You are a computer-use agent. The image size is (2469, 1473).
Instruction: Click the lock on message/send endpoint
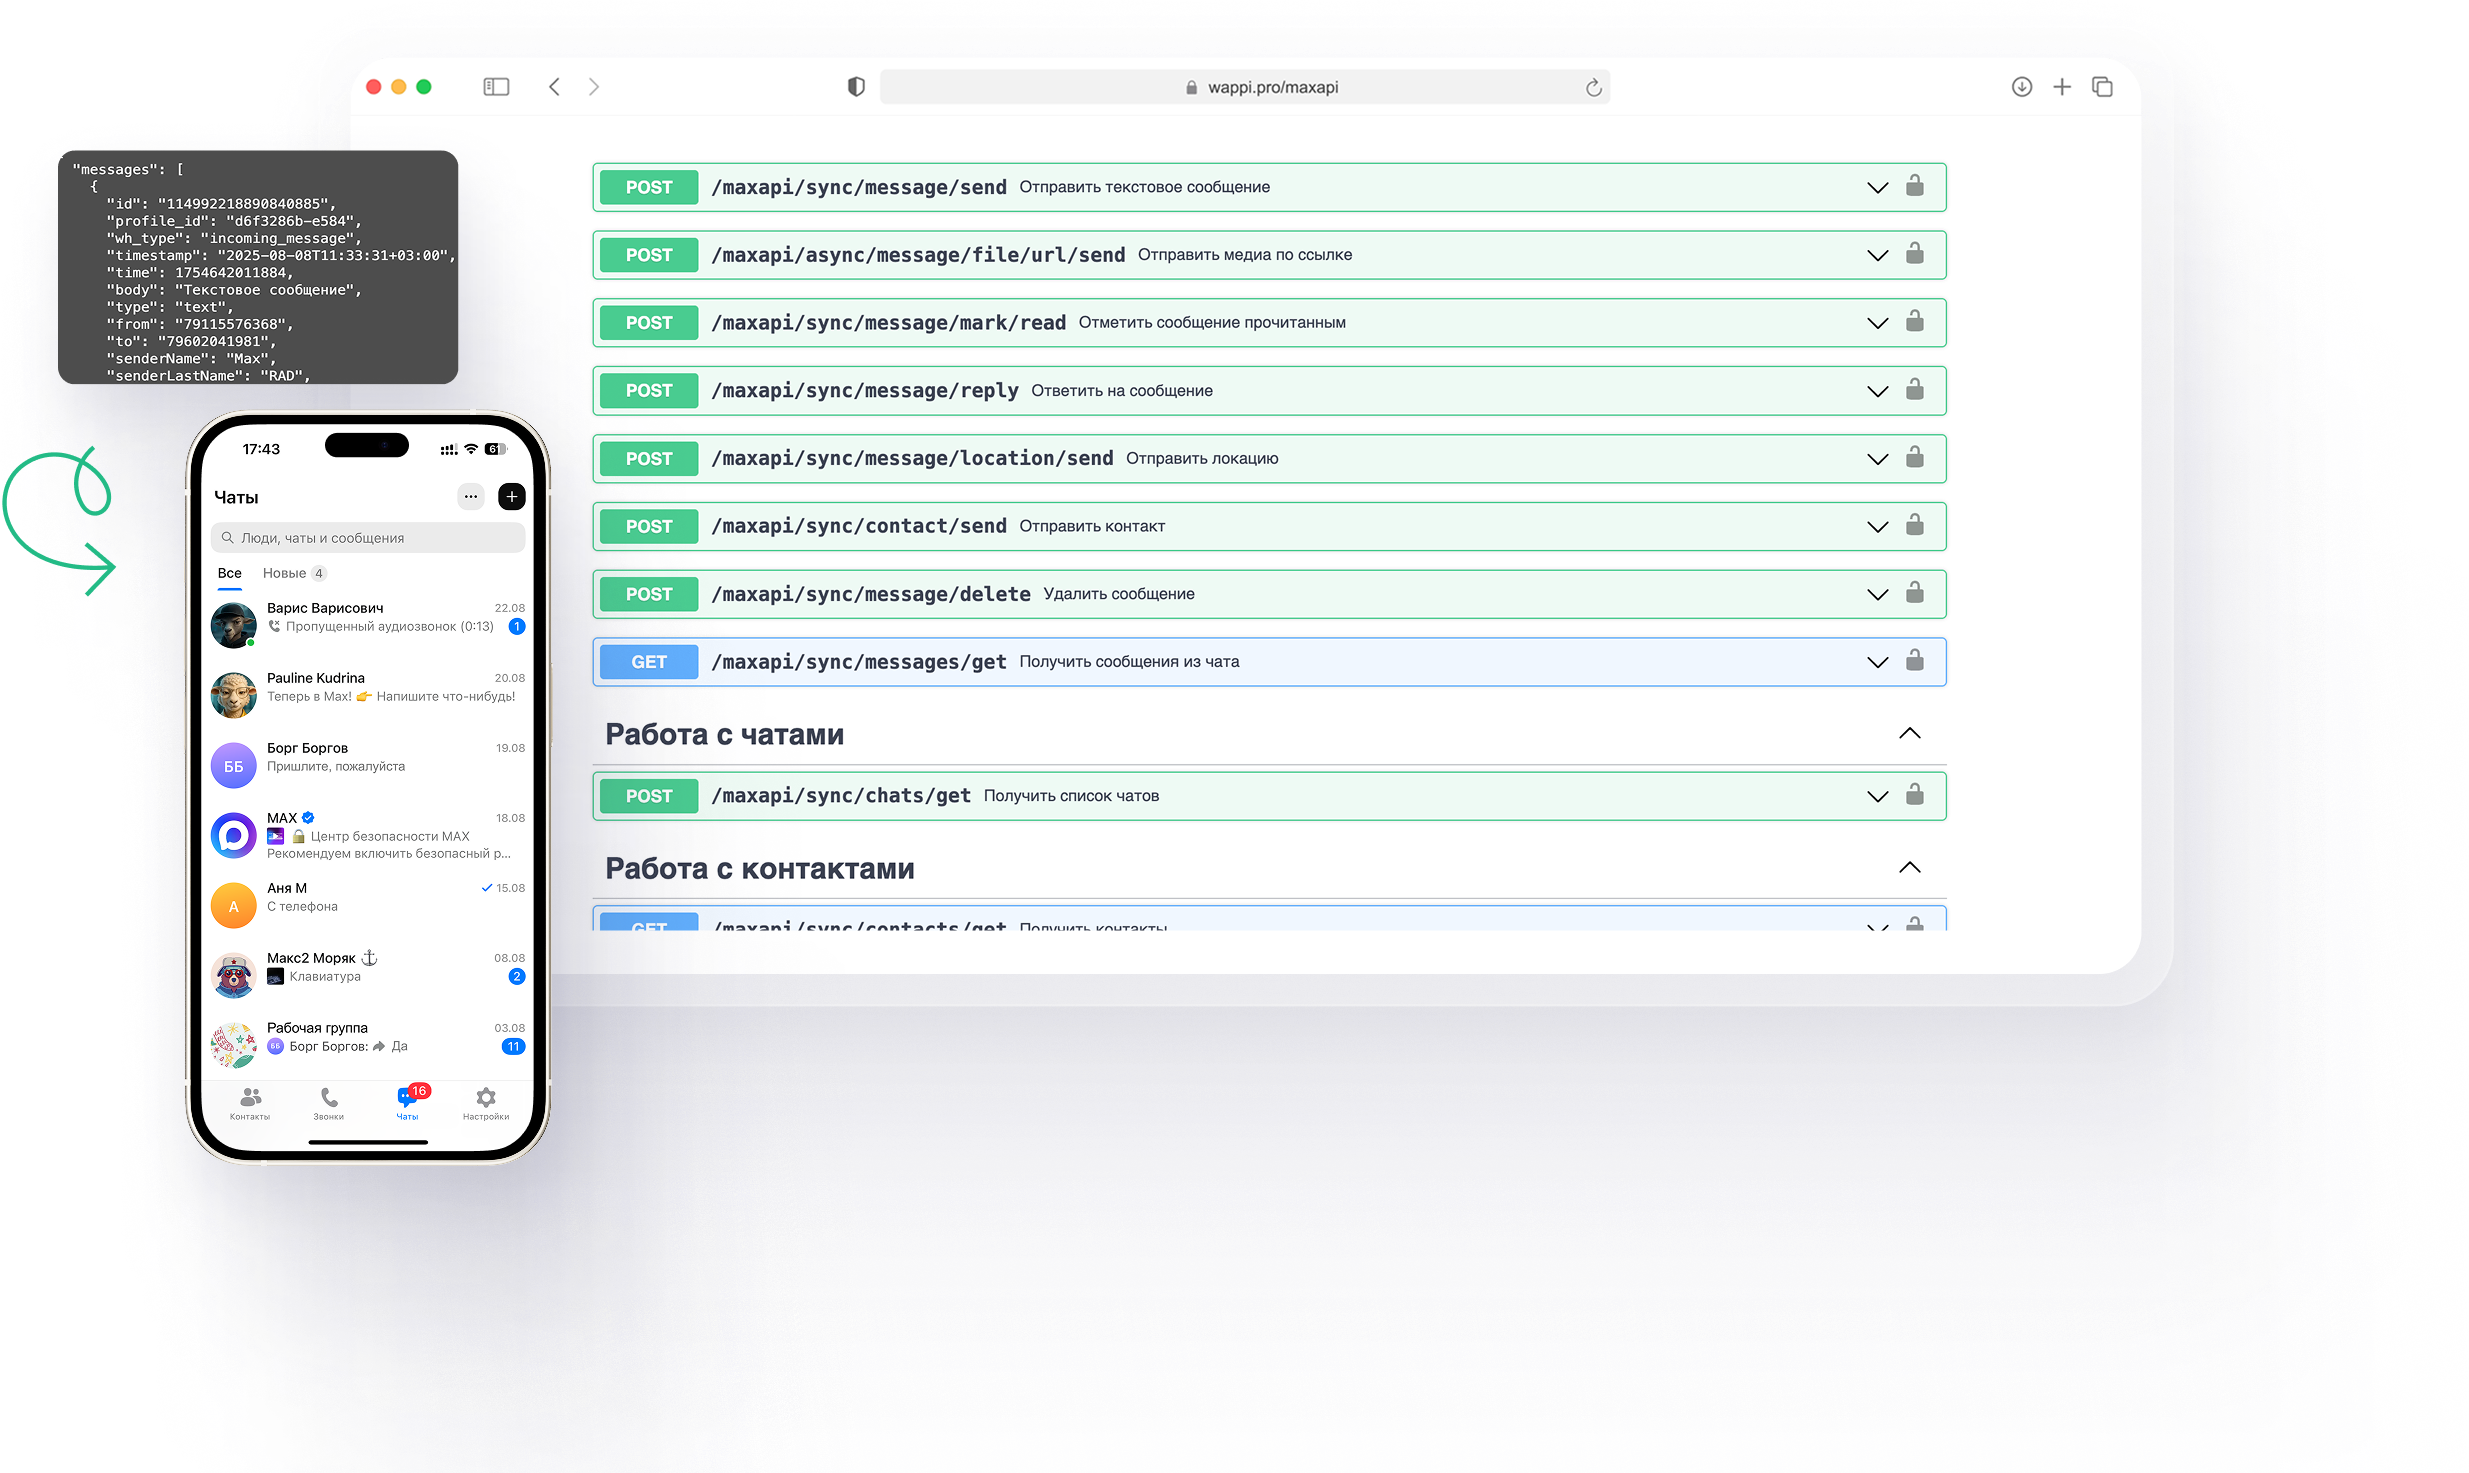pos(1914,186)
